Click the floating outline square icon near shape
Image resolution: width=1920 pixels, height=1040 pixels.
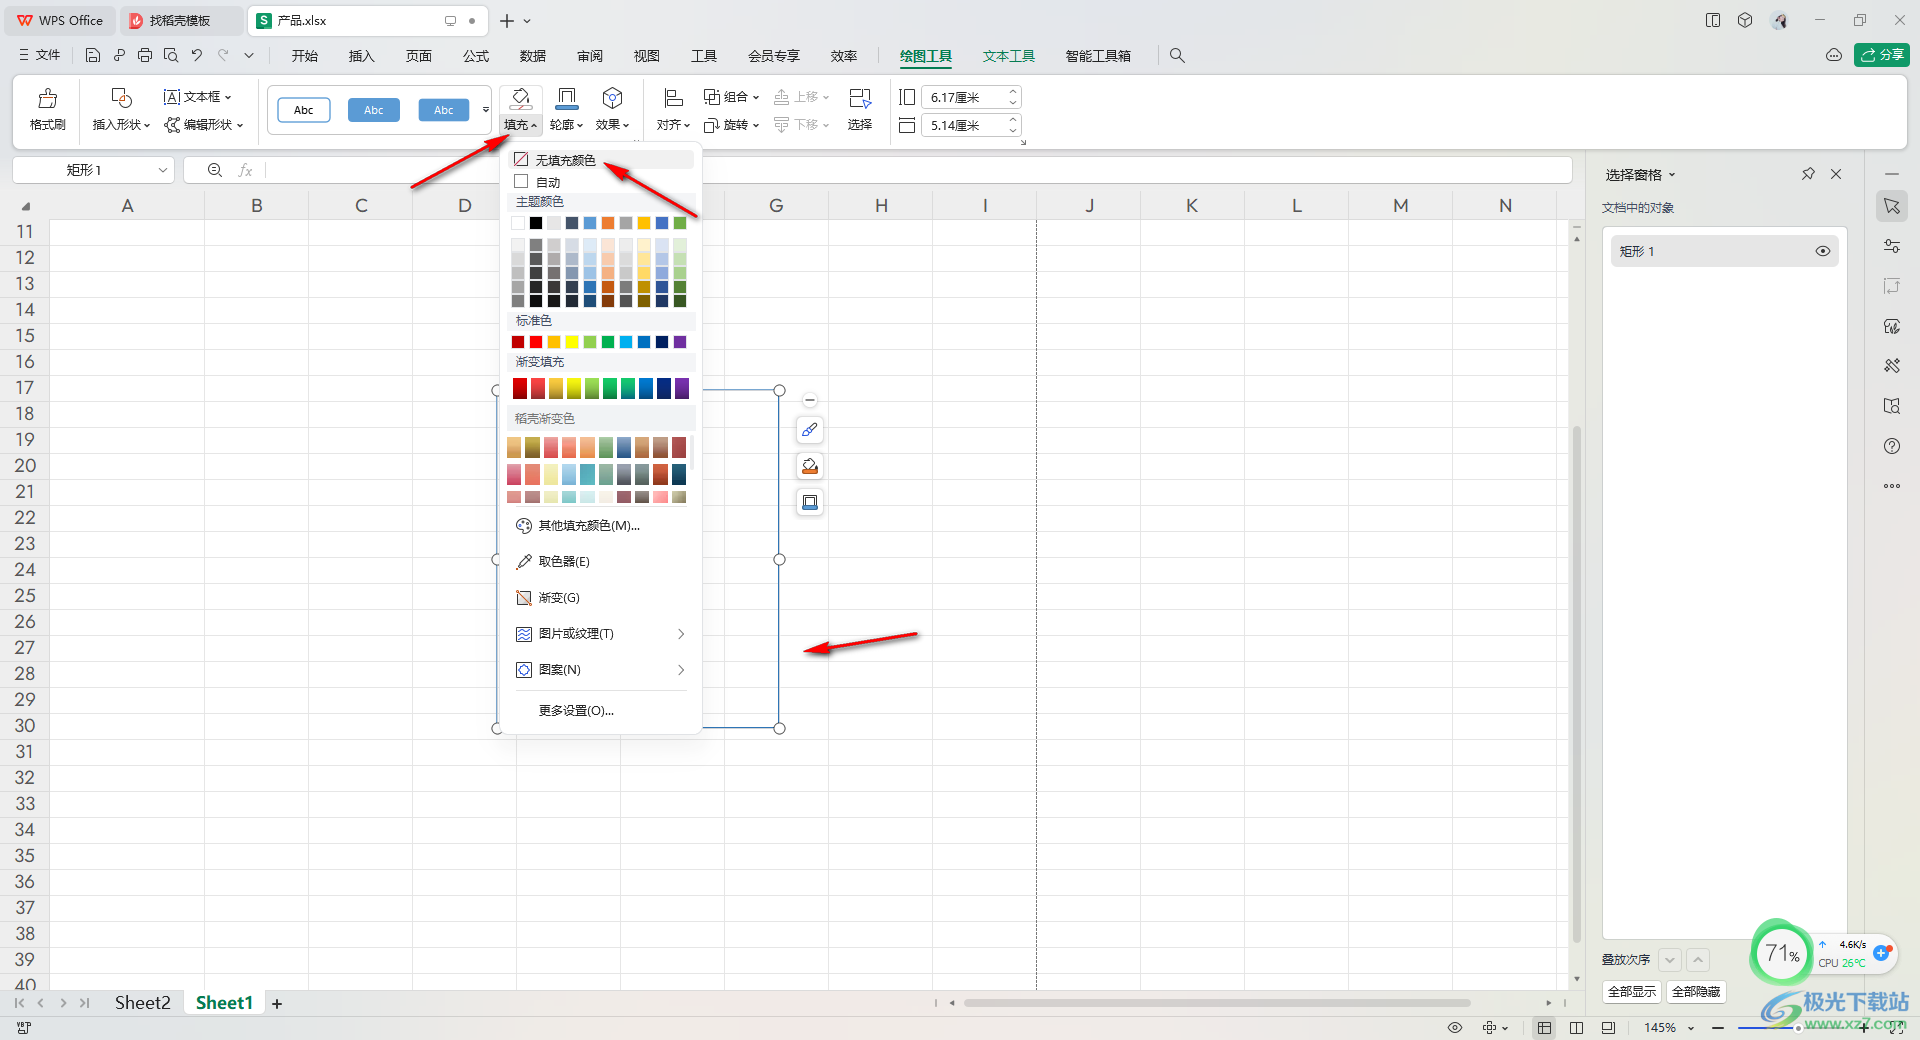click(x=810, y=502)
